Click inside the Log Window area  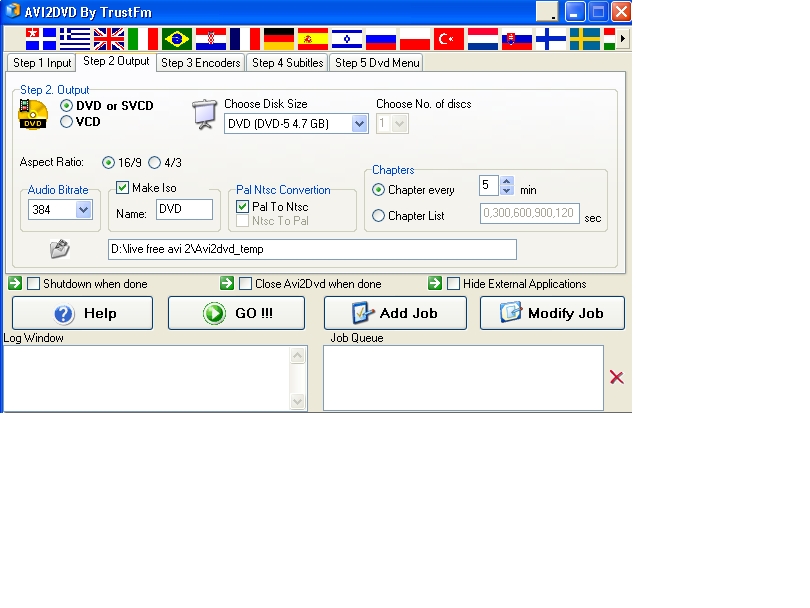(147, 379)
